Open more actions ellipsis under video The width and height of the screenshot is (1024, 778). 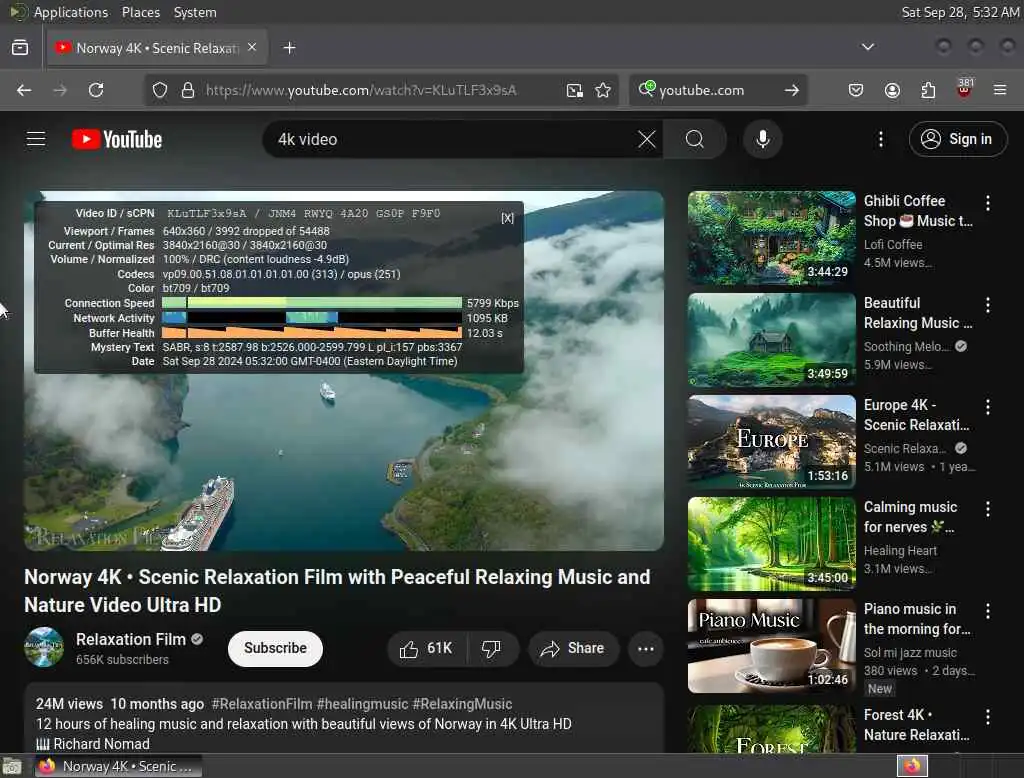point(646,649)
